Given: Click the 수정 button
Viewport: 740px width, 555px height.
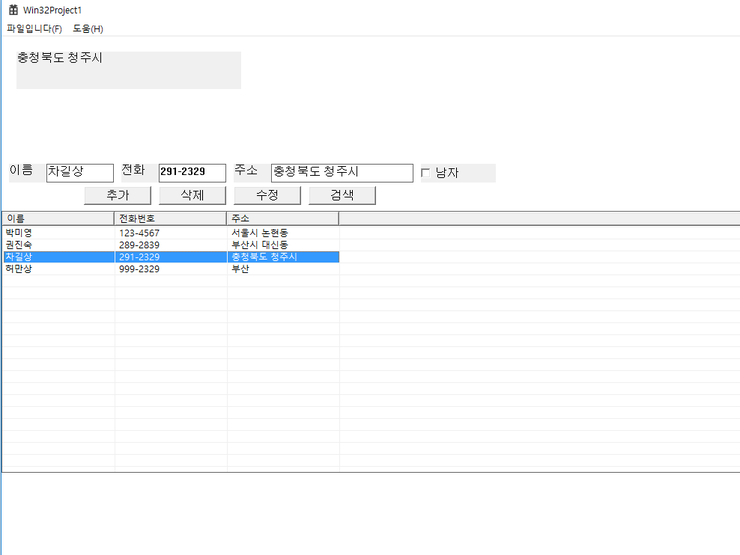Looking at the screenshot, I should point(267,195).
